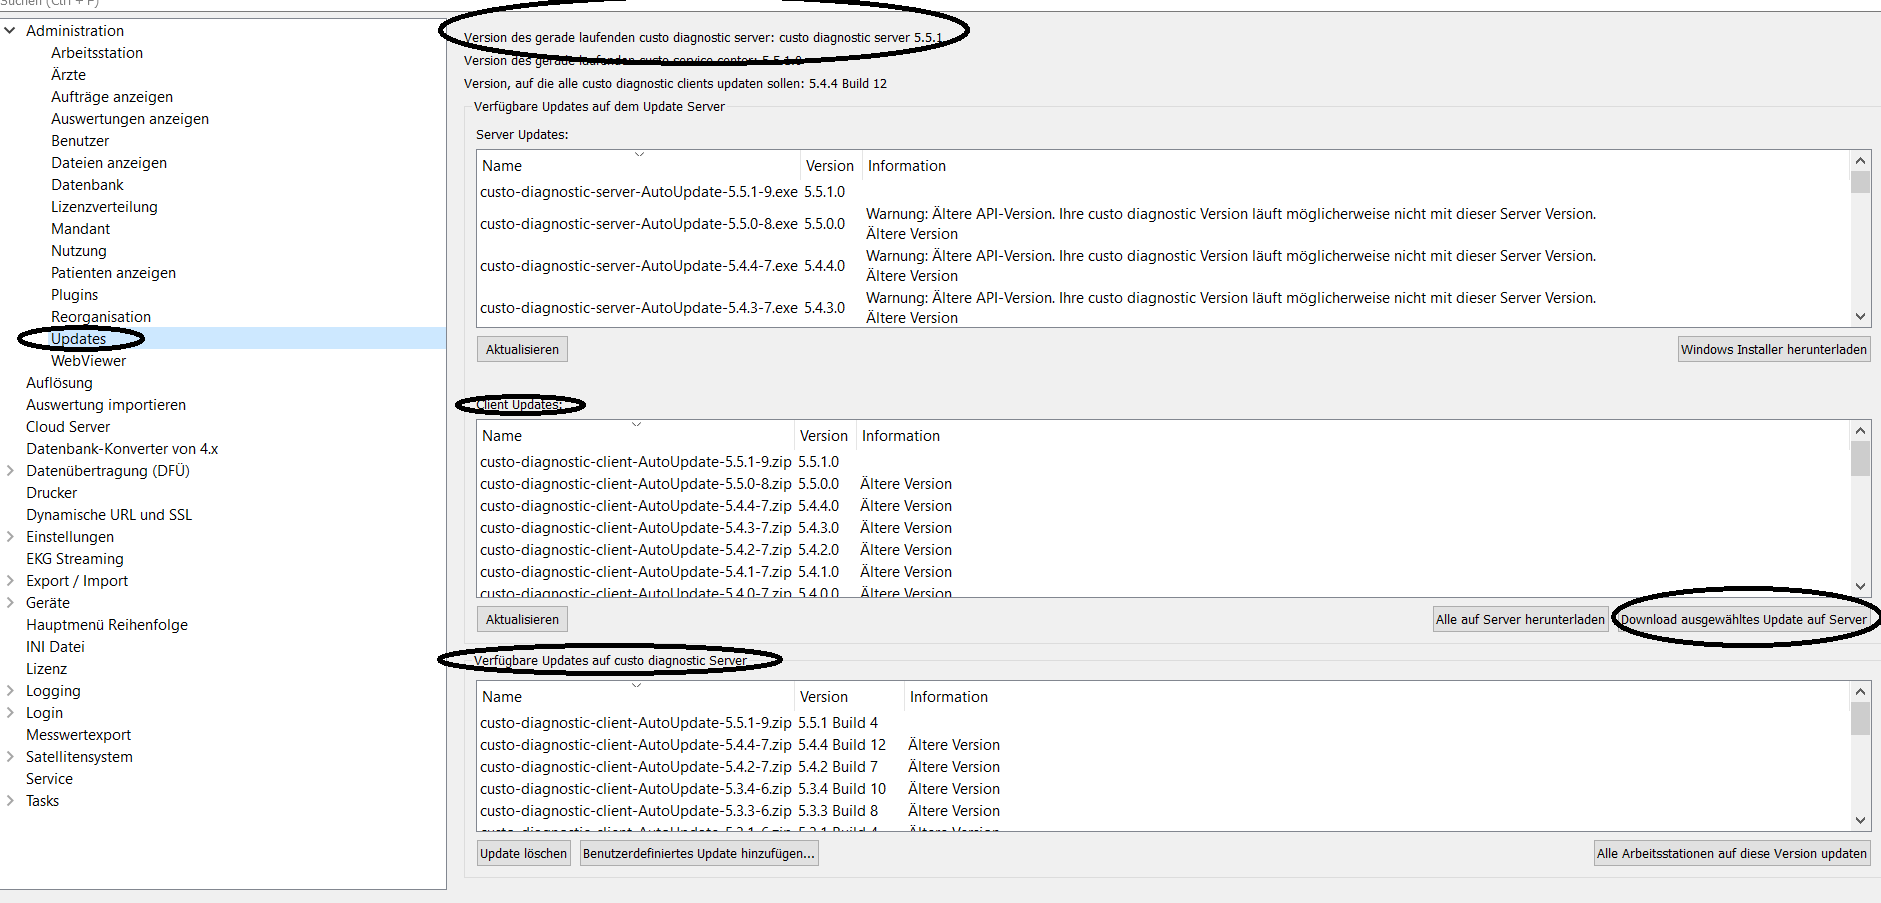Collapse the Administration tree node
1881x903 pixels.
(10, 31)
